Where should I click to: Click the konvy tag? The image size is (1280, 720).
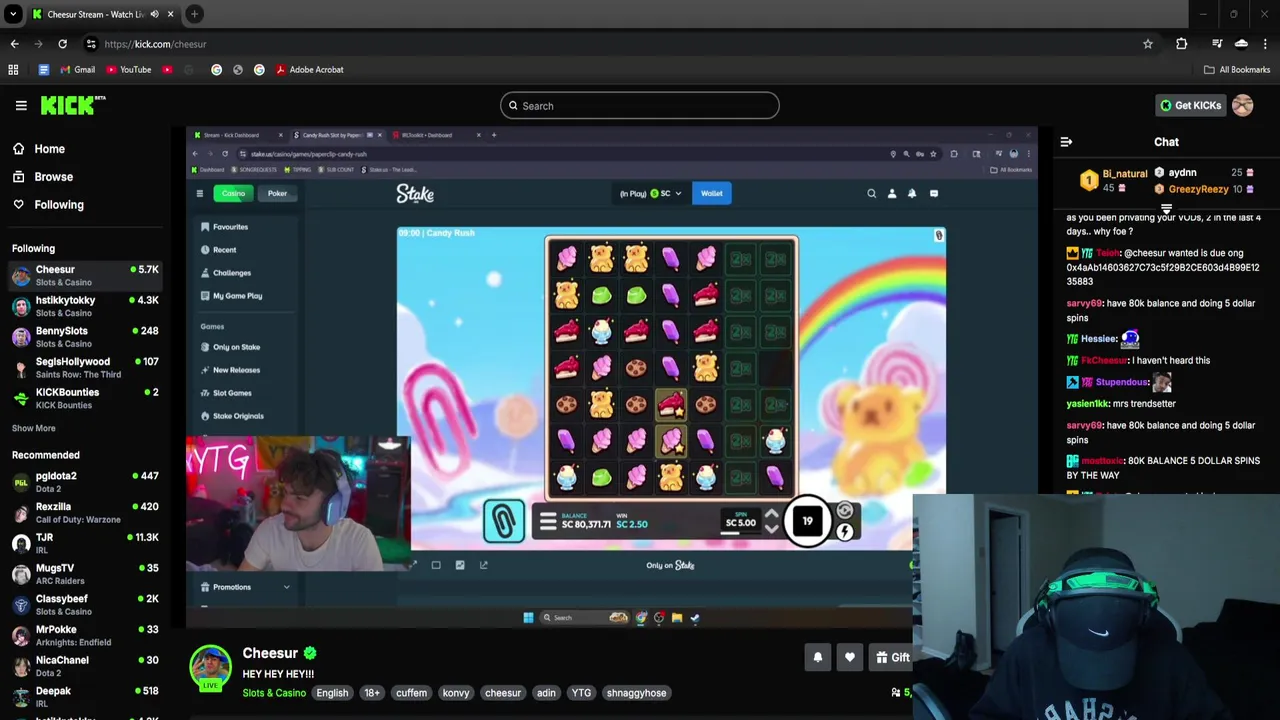coord(455,693)
